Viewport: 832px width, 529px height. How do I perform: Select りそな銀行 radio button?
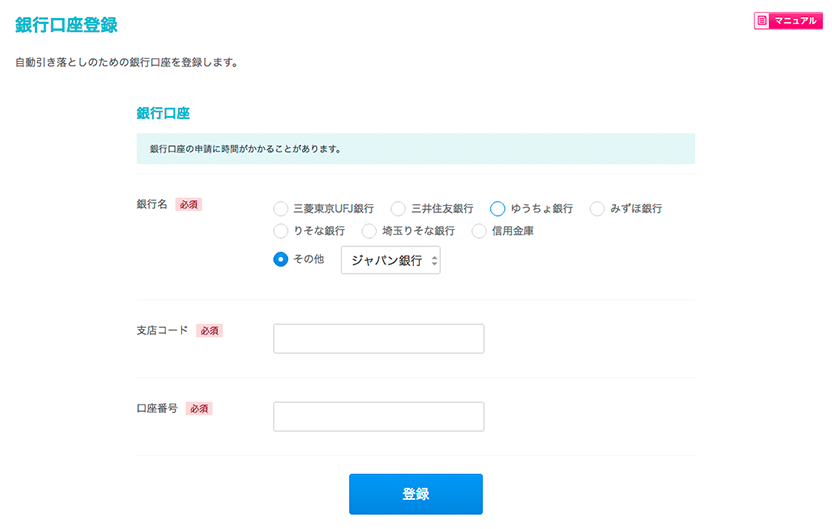click(281, 231)
